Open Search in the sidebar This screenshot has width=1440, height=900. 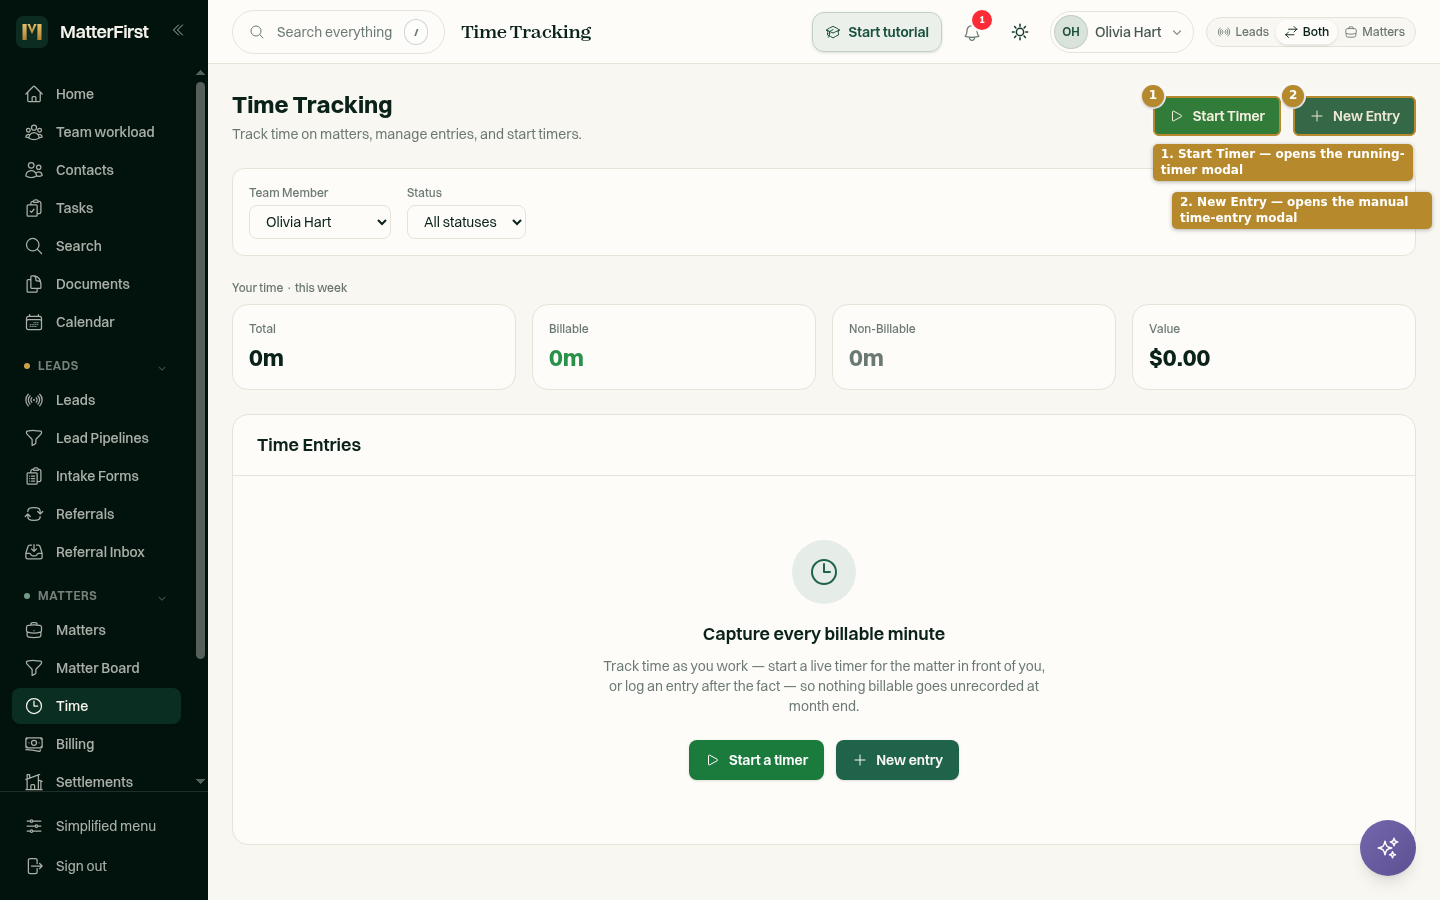click(x=96, y=246)
